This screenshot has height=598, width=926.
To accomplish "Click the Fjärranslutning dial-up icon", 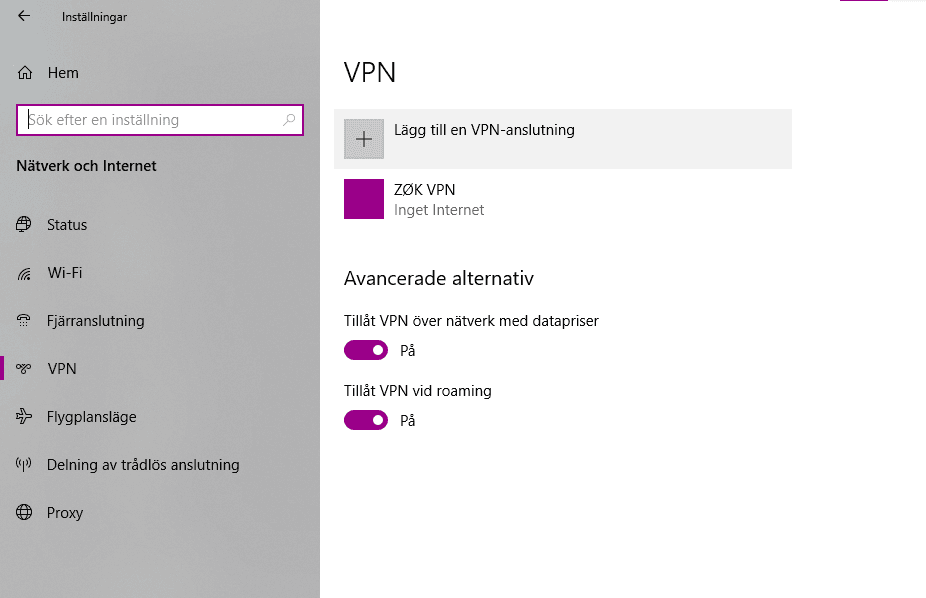I will click(x=24, y=321).
